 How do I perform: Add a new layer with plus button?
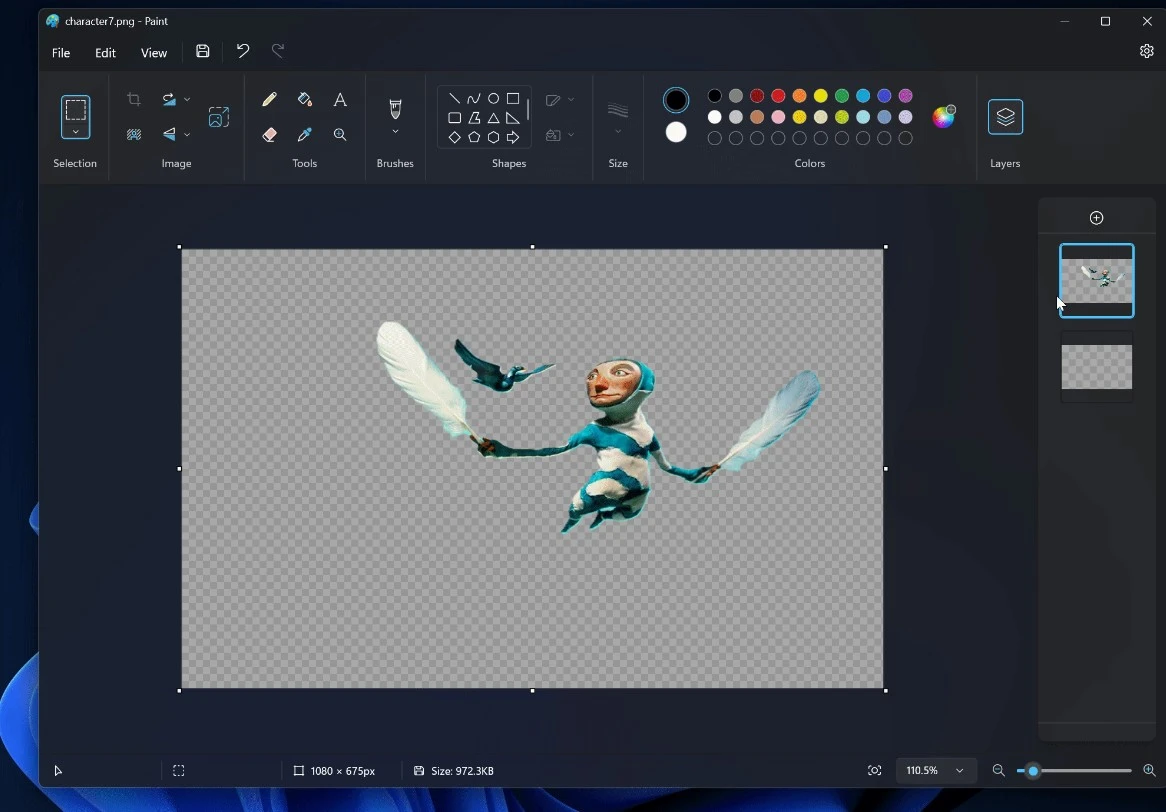pos(1097,218)
